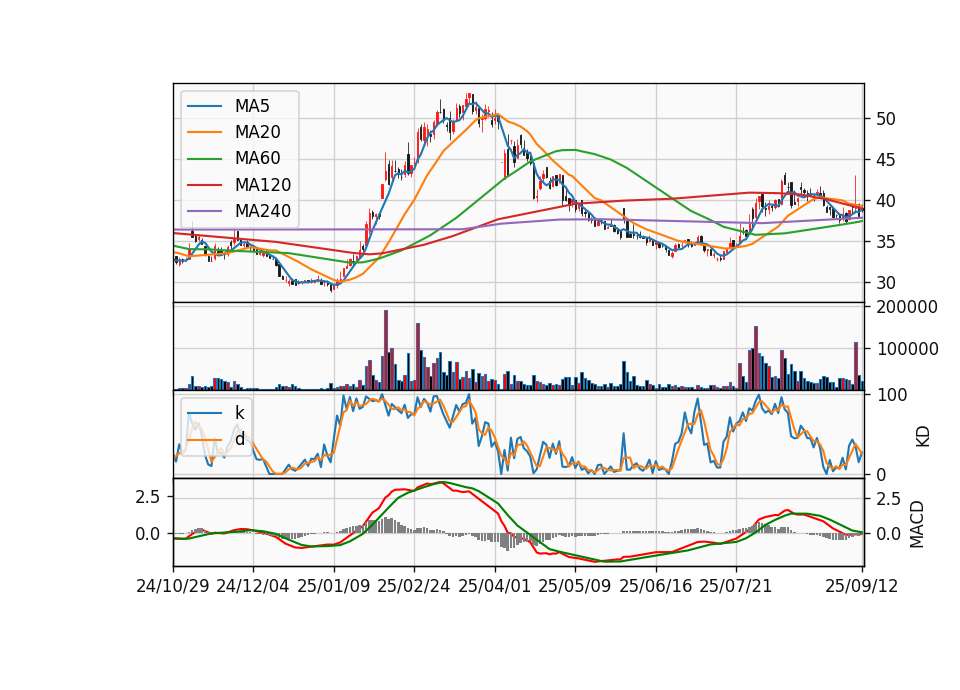Click the KD axis label
960x690 pixels.
click(x=922, y=437)
